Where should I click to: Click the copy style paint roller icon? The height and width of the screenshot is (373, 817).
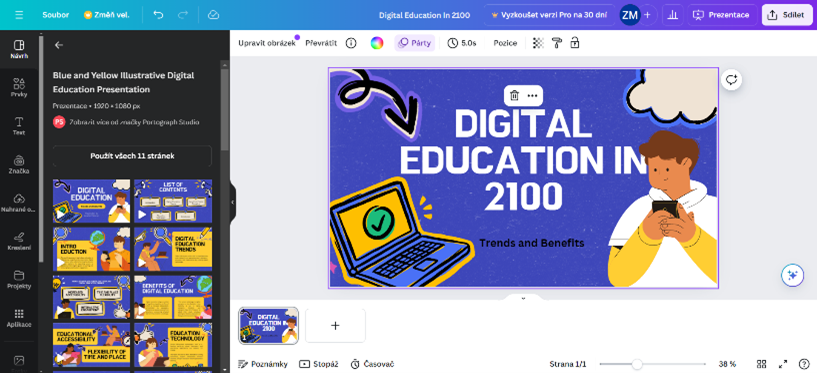[x=557, y=43]
